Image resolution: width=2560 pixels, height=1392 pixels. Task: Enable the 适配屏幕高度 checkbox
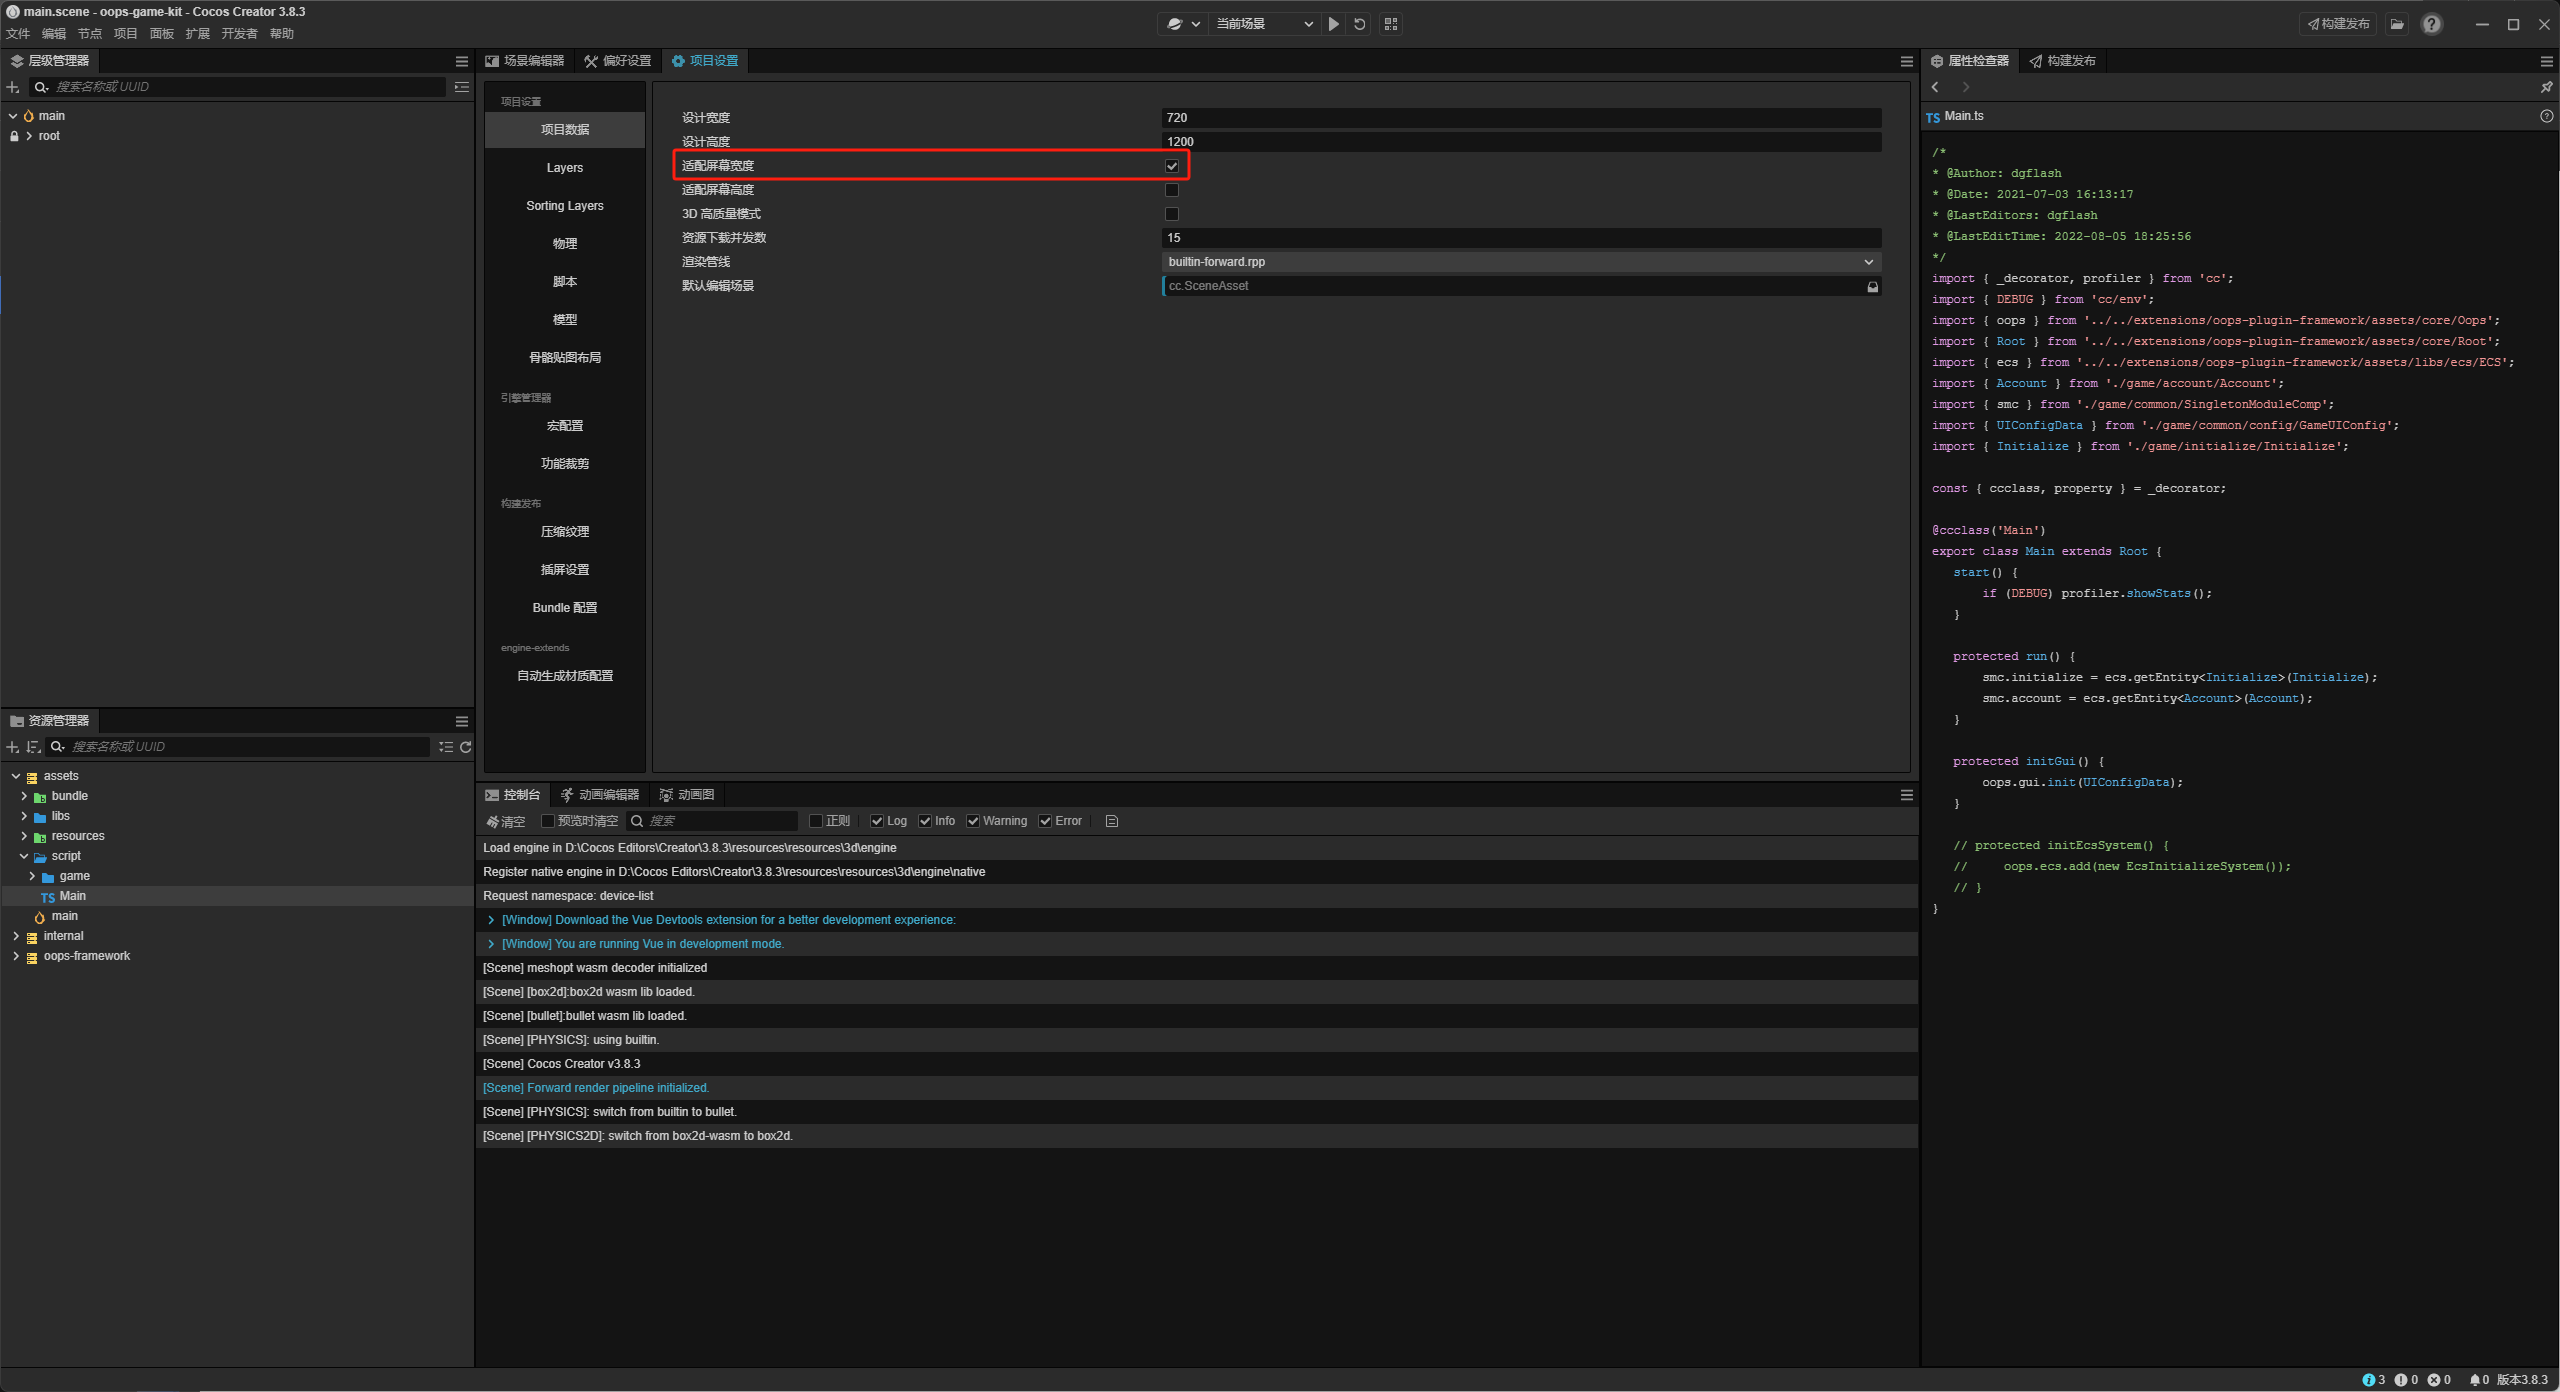pyautogui.click(x=1171, y=190)
